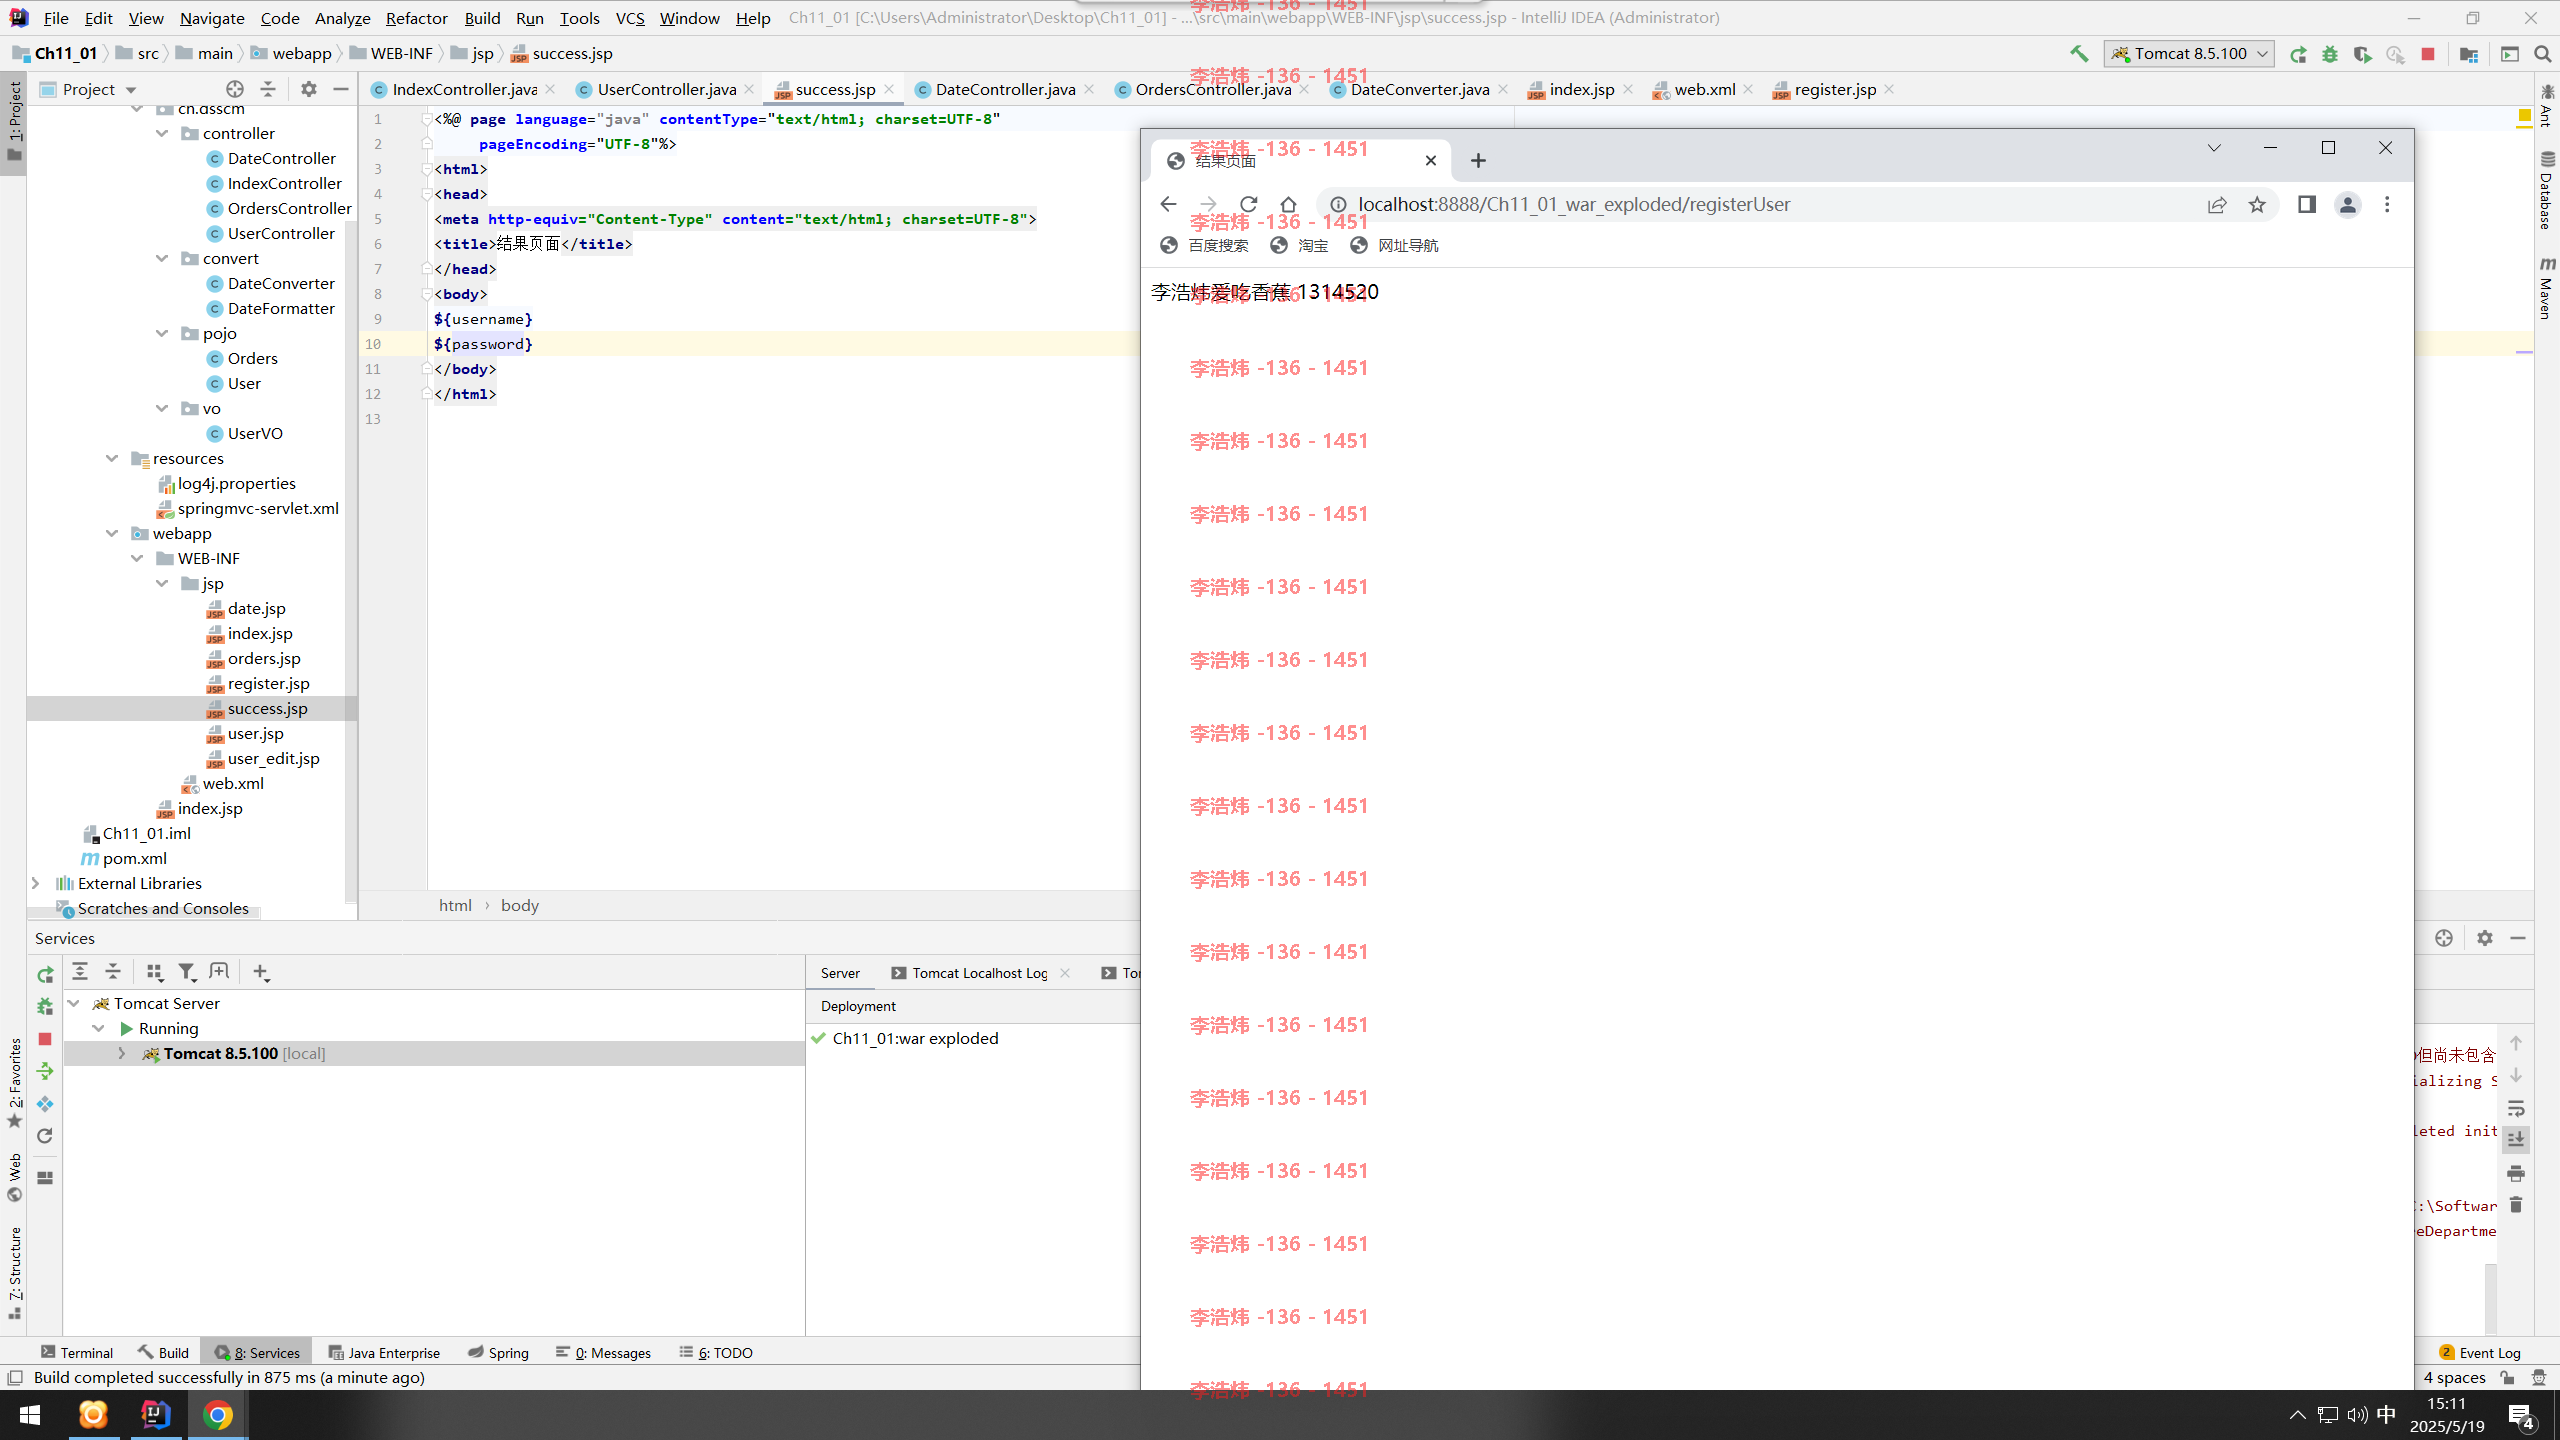Expand External Libraries in project tree
This screenshot has width=2560, height=1440.
coord(36,883)
